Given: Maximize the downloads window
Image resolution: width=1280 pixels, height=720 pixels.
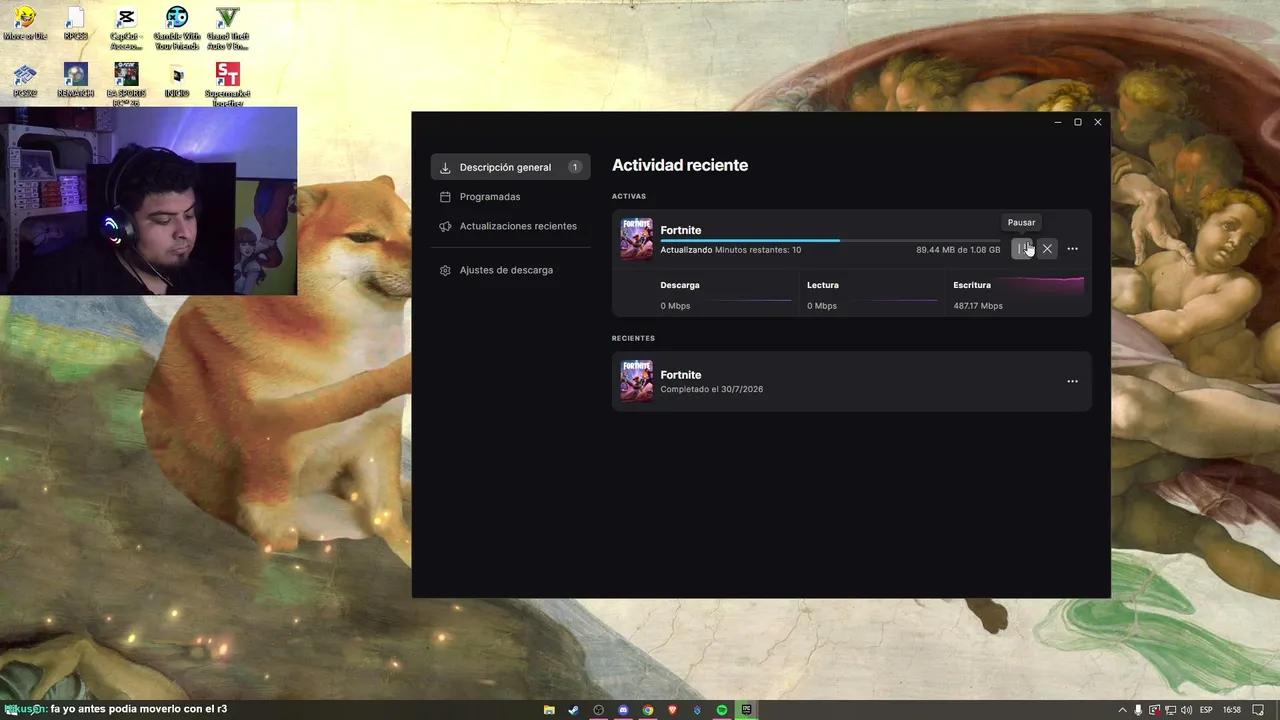Looking at the screenshot, I should [1078, 122].
